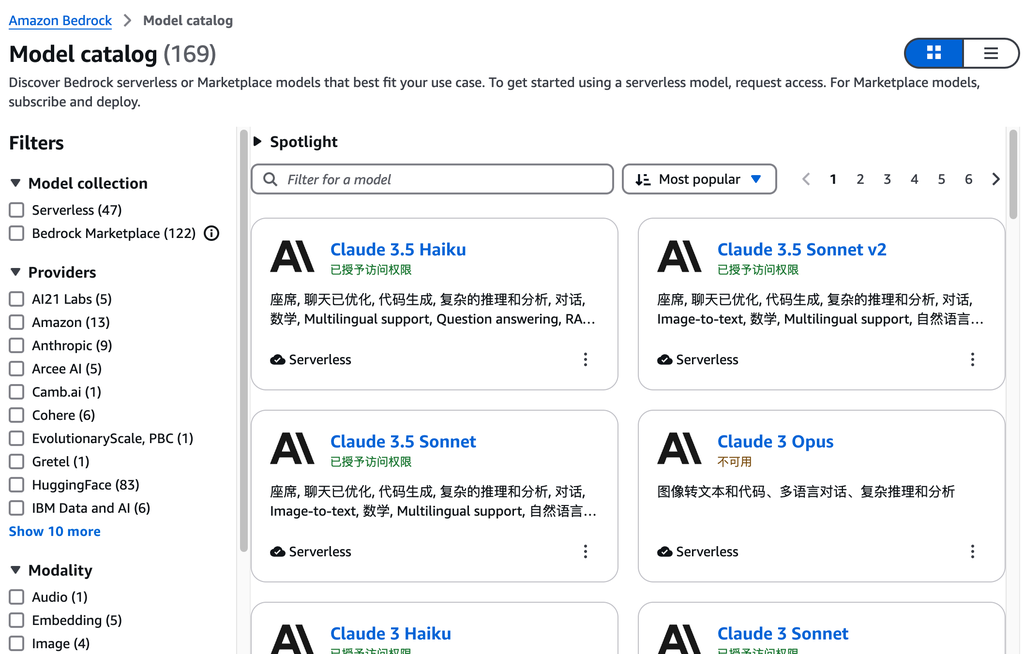The image size is (1024, 654).
Task: Open the options menu for Claude 3.5 Sonnet
Action: pyautogui.click(x=585, y=551)
